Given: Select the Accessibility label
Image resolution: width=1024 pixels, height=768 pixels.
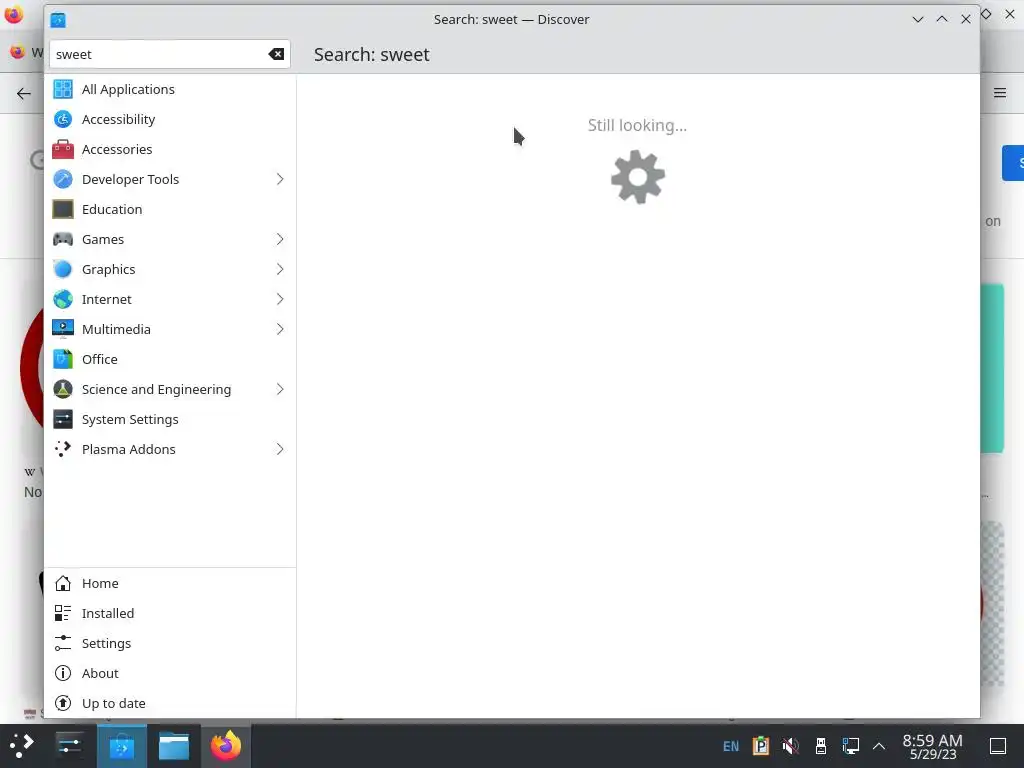Looking at the screenshot, I should [x=118, y=120].
